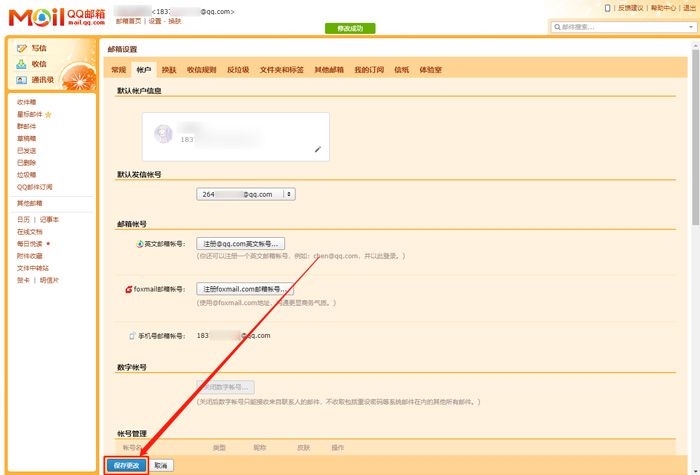Open the search options dropdown arrow
Screen dimensions: 700x475
[691, 27]
